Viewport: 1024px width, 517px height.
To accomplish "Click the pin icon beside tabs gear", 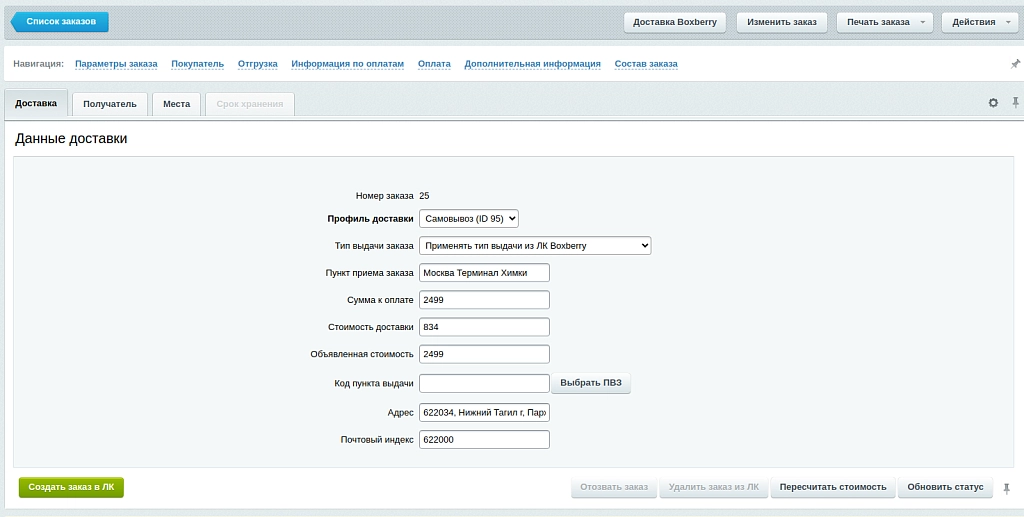I will (x=1016, y=102).
